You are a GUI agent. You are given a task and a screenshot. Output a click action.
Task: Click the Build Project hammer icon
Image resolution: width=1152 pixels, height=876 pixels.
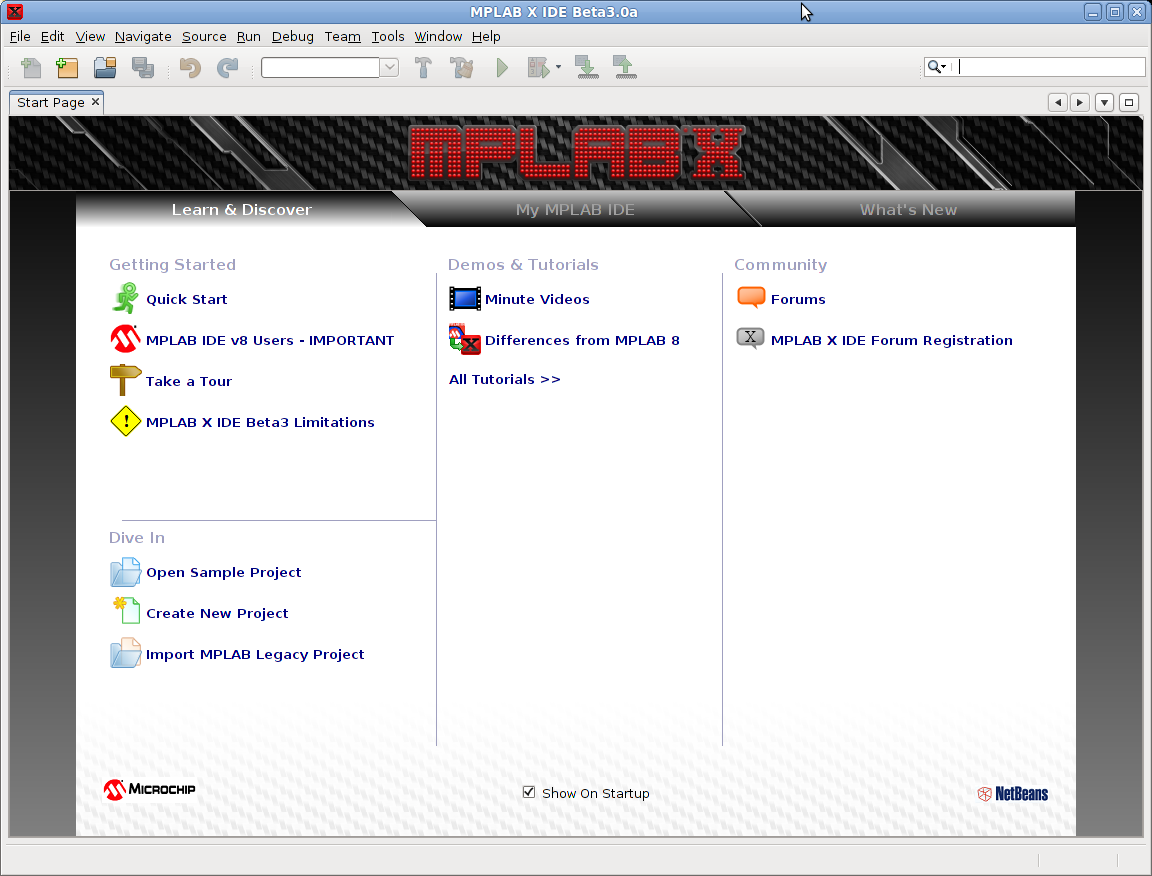pos(423,68)
